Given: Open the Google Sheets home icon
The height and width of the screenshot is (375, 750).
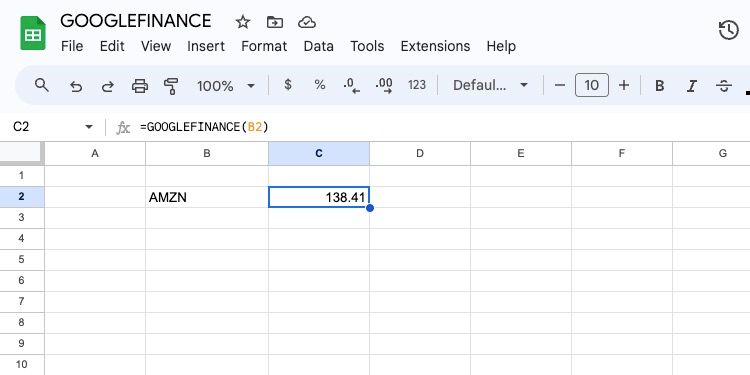Looking at the screenshot, I should (x=33, y=33).
